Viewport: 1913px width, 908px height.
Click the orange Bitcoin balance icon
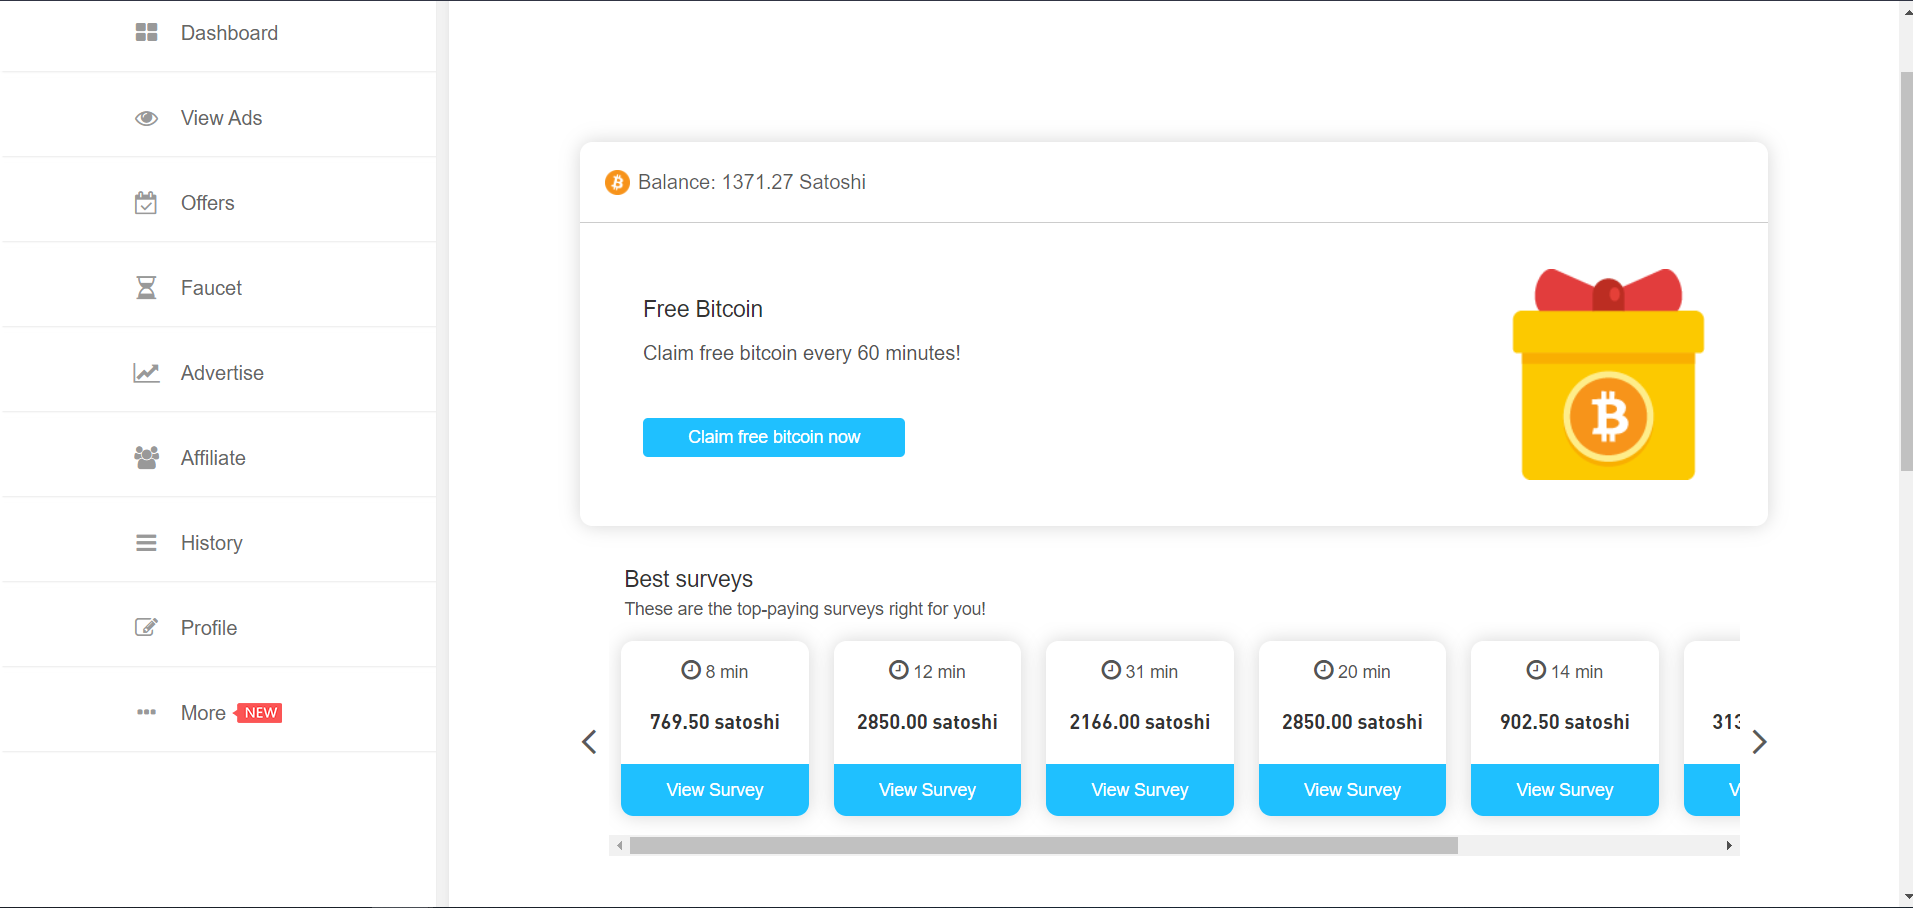(x=617, y=182)
